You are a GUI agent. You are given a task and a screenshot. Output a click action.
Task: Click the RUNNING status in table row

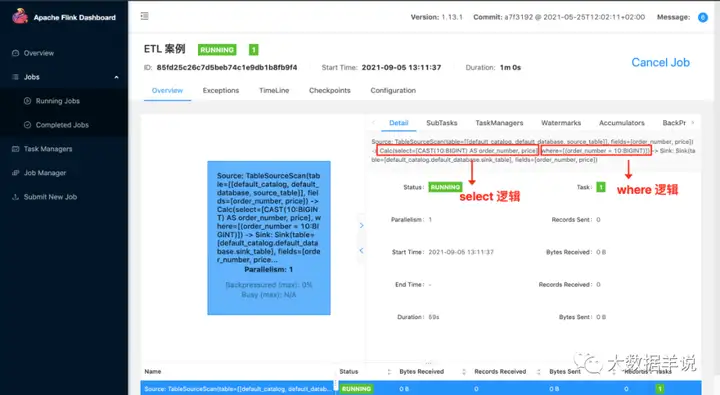pos(356,389)
